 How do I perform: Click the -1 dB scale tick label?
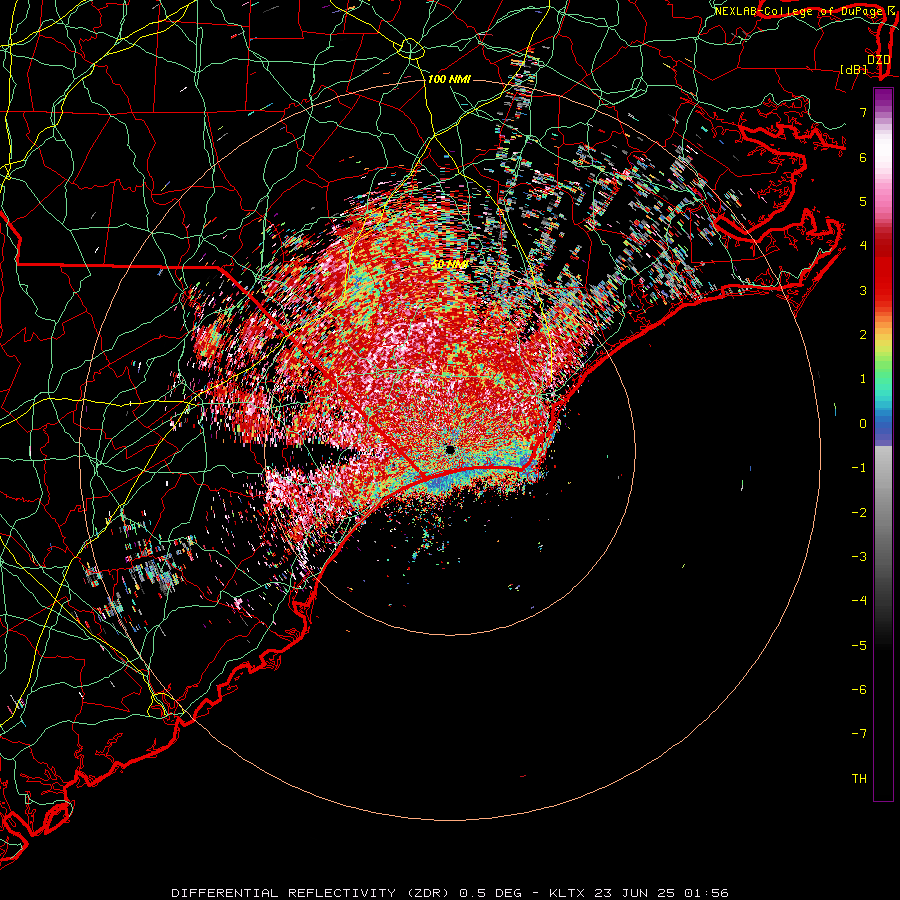click(859, 468)
